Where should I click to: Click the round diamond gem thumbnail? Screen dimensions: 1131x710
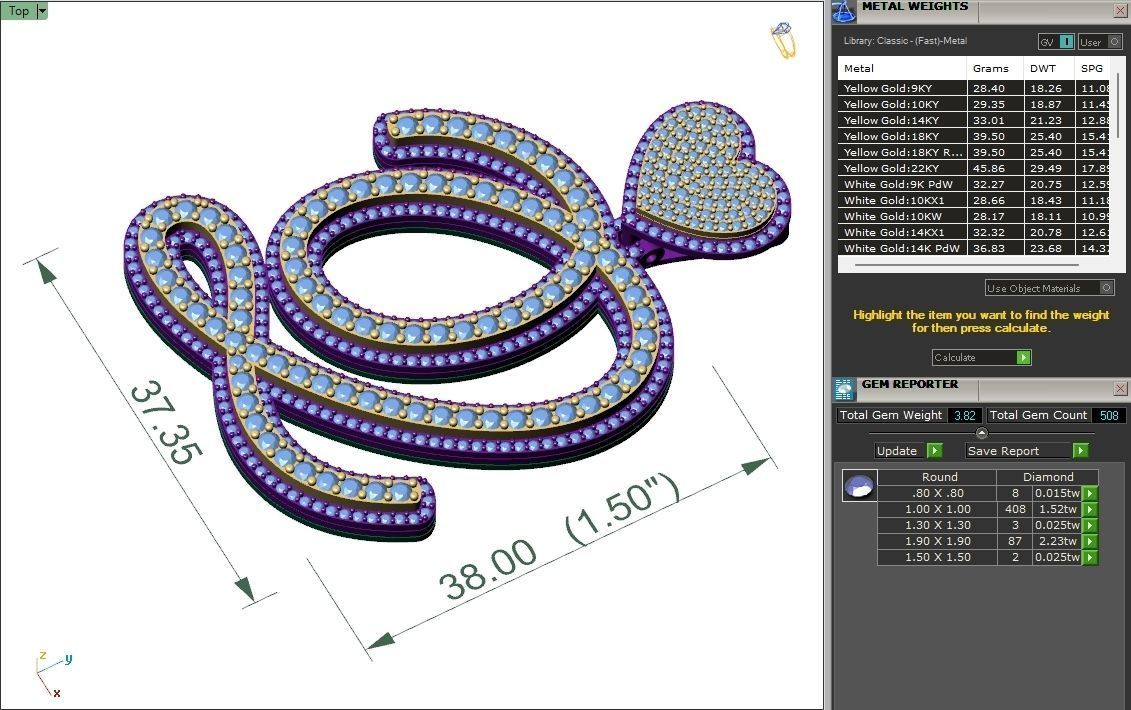(859, 486)
